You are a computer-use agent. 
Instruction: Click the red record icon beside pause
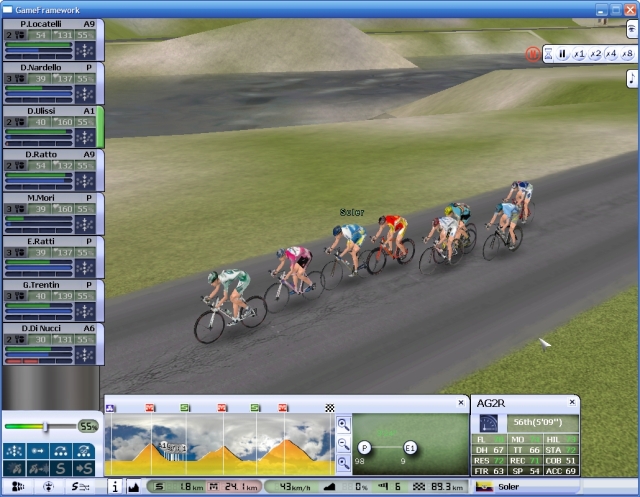532,54
